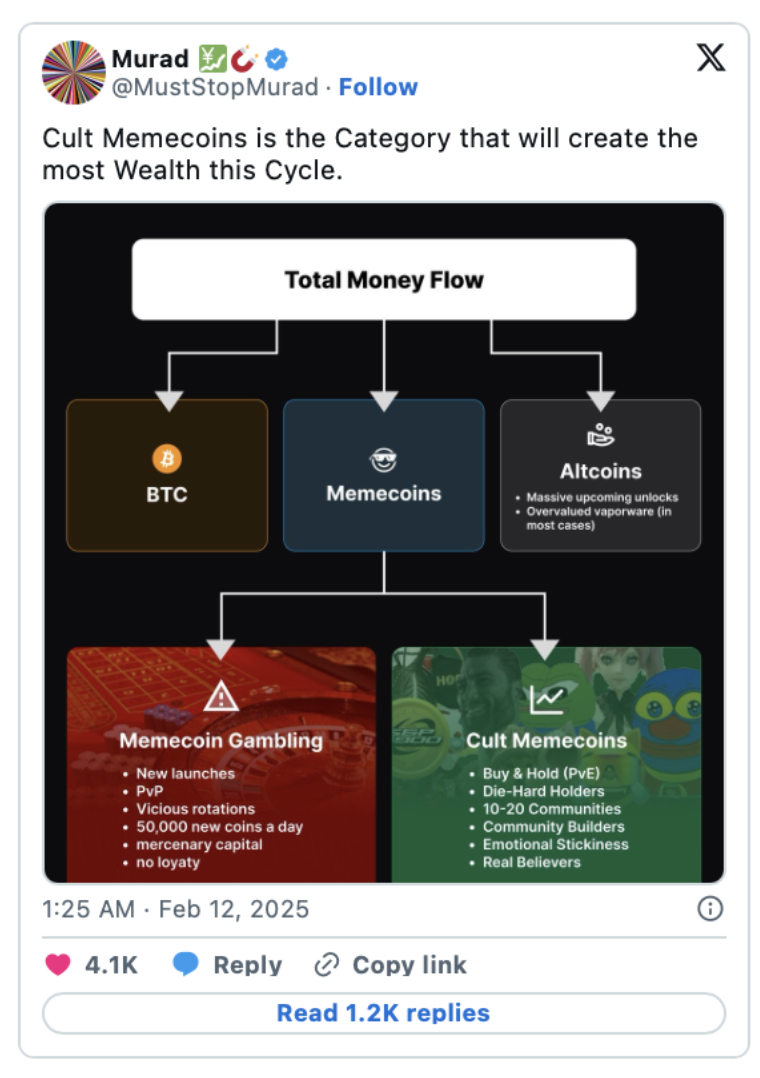Open the info circle icon
The height and width of the screenshot is (1078, 760).
click(710, 908)
